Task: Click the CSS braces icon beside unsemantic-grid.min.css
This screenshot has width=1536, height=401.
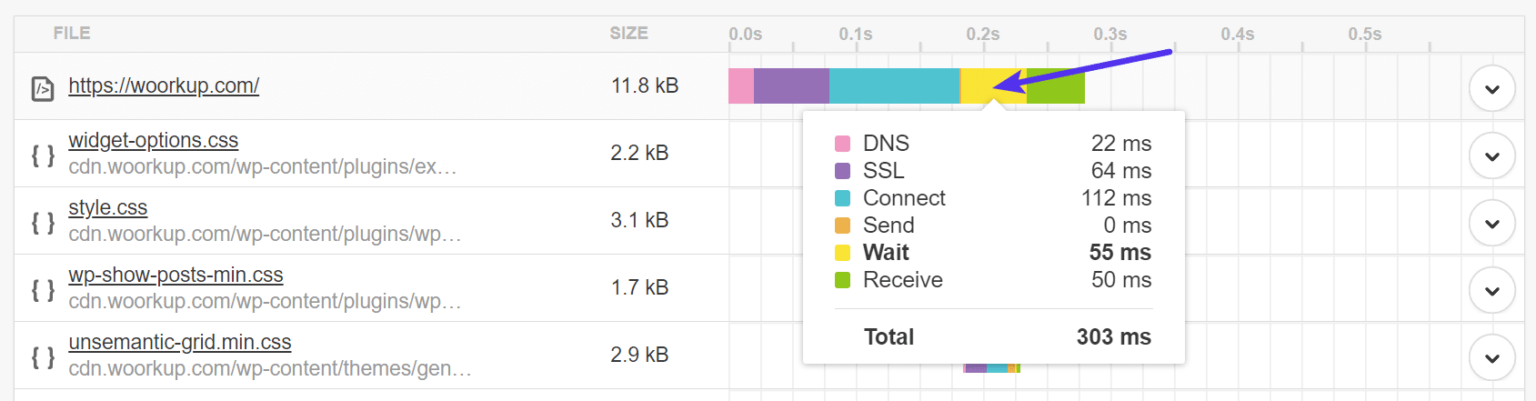Action: click(42, 356)
